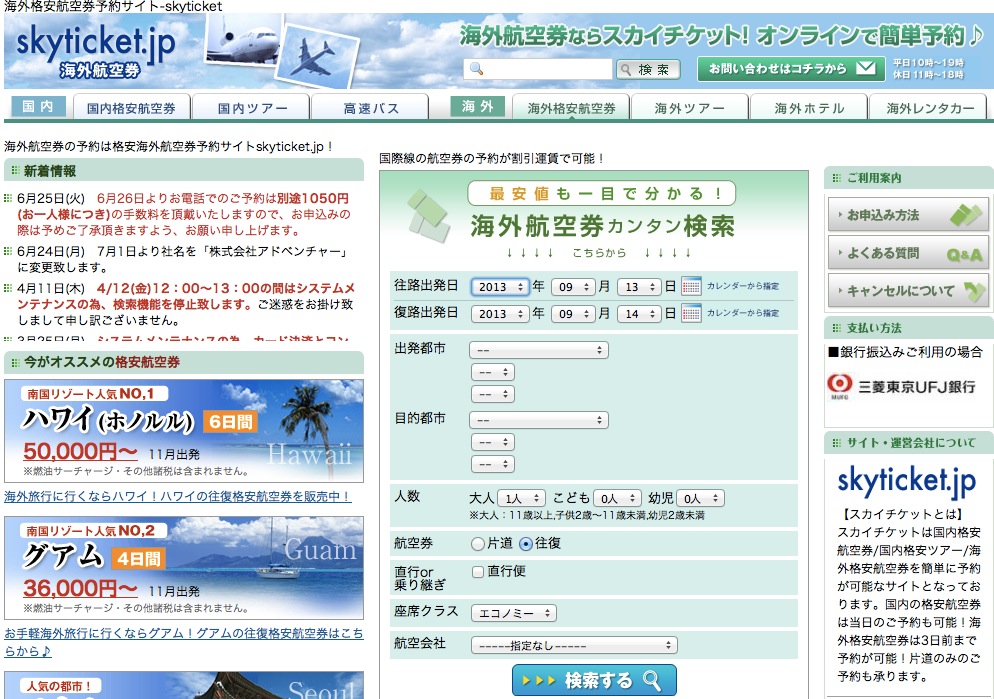Click the skyticket.jp header logo
This screenshot has width=994, height=699.
pos(95,51)
